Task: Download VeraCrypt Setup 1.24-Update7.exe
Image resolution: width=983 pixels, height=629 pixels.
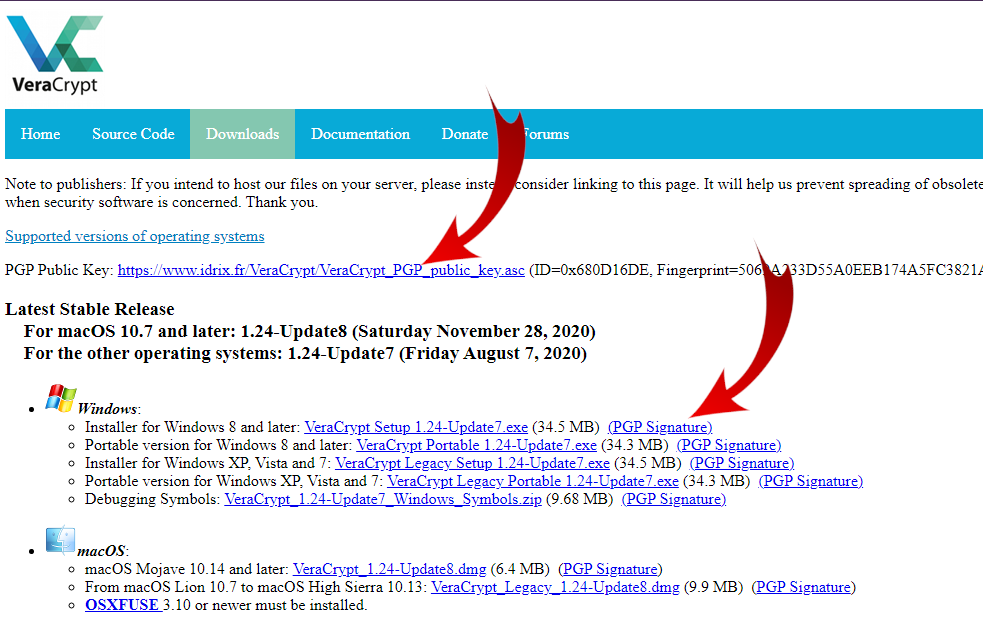Action: pyautogui.click(x=416, y=427)
